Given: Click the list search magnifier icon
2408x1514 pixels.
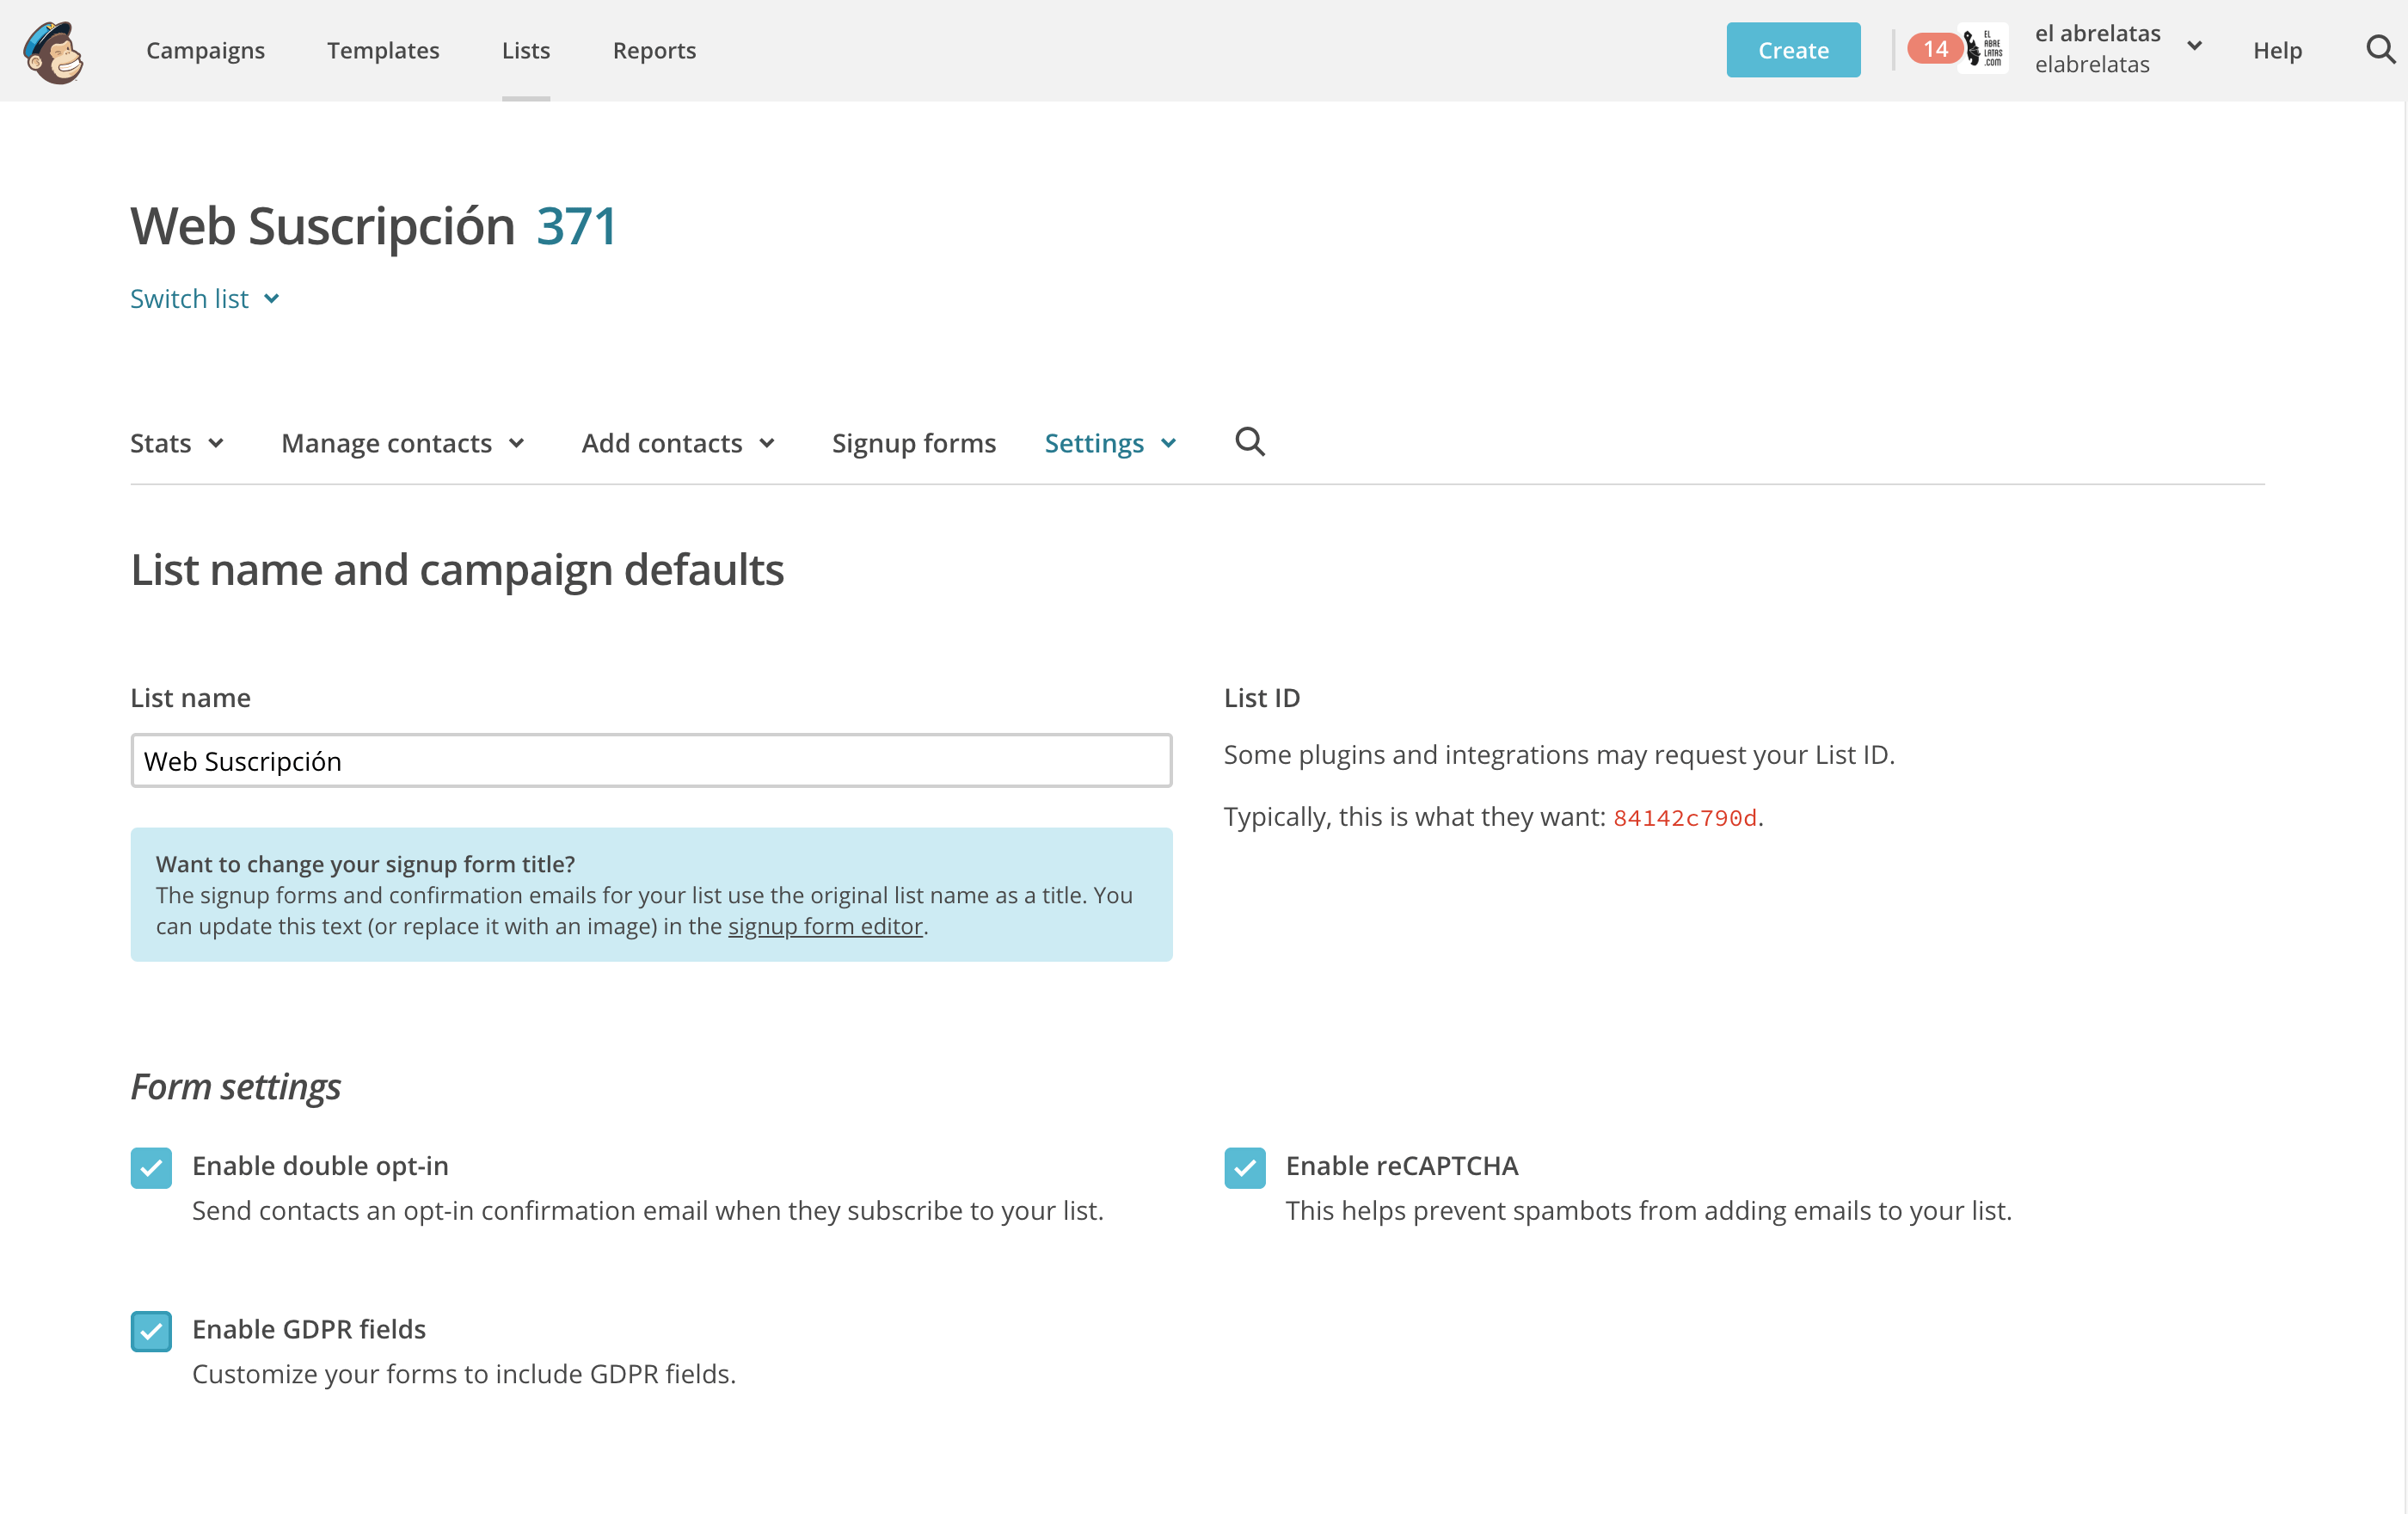Looking at the screenshot, I should tap(1249, 441).
